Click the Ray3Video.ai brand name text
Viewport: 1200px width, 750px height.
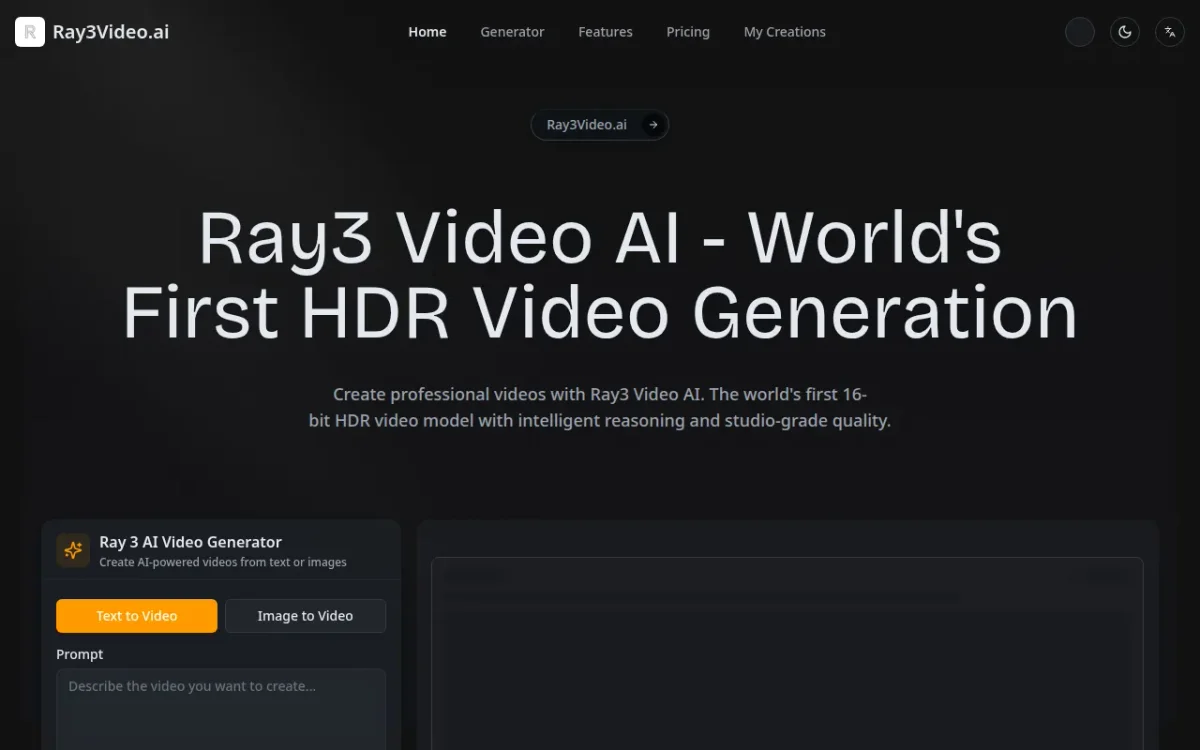(x=110, y=32)
